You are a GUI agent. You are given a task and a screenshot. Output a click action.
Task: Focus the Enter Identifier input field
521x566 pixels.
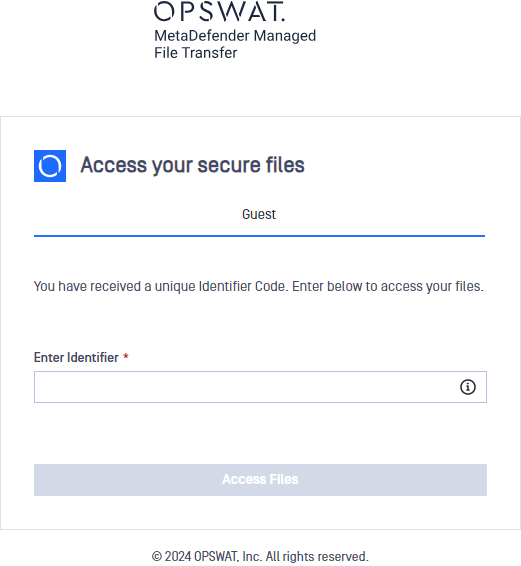pyautogui.click(x=260, y=387)
